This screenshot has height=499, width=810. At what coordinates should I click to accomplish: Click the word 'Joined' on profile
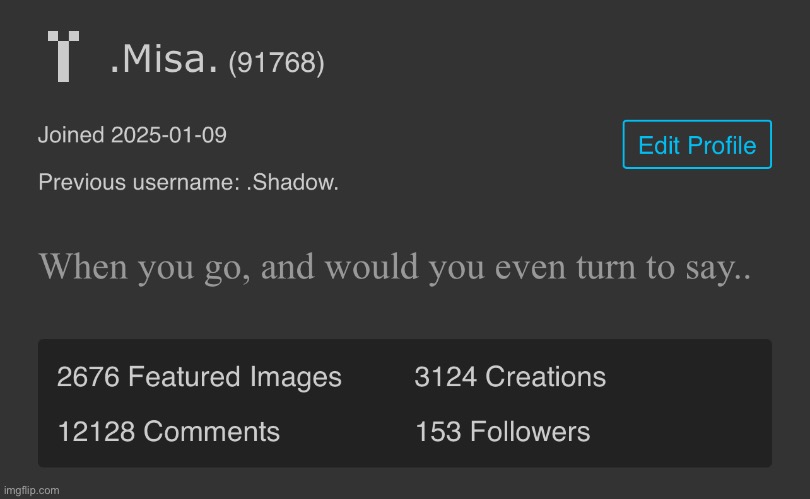(71, 135)
